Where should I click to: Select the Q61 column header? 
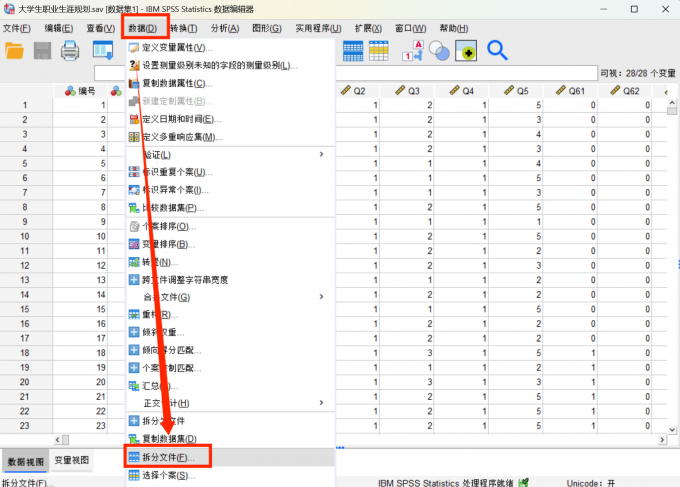coord(570,91)
